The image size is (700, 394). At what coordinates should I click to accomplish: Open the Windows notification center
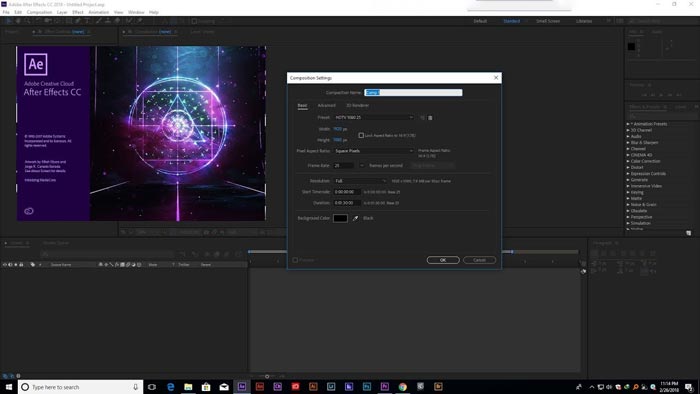(x=689, y=387)
